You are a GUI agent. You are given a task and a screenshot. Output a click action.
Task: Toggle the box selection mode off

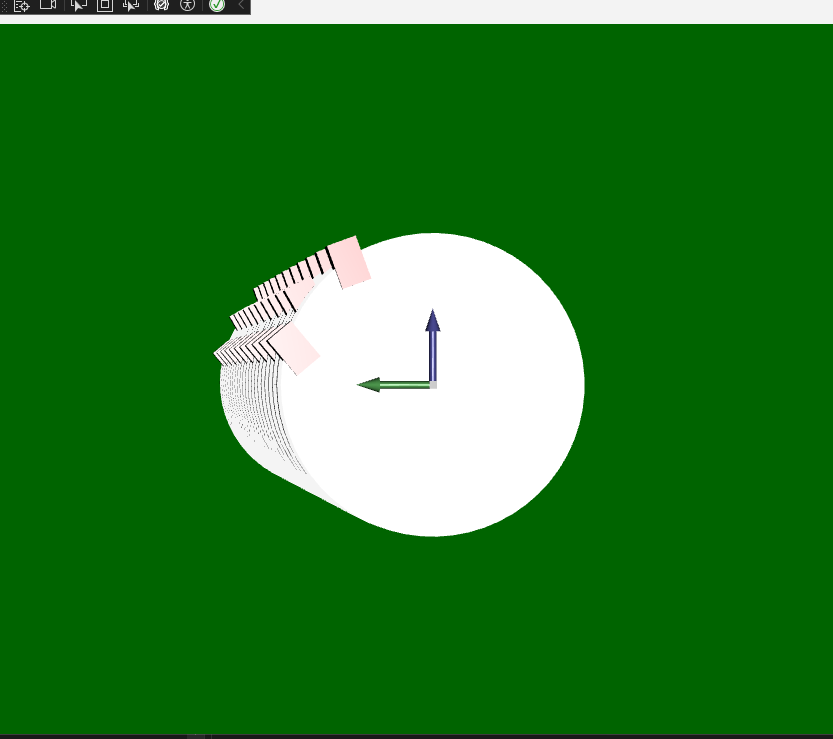(105, 5)
